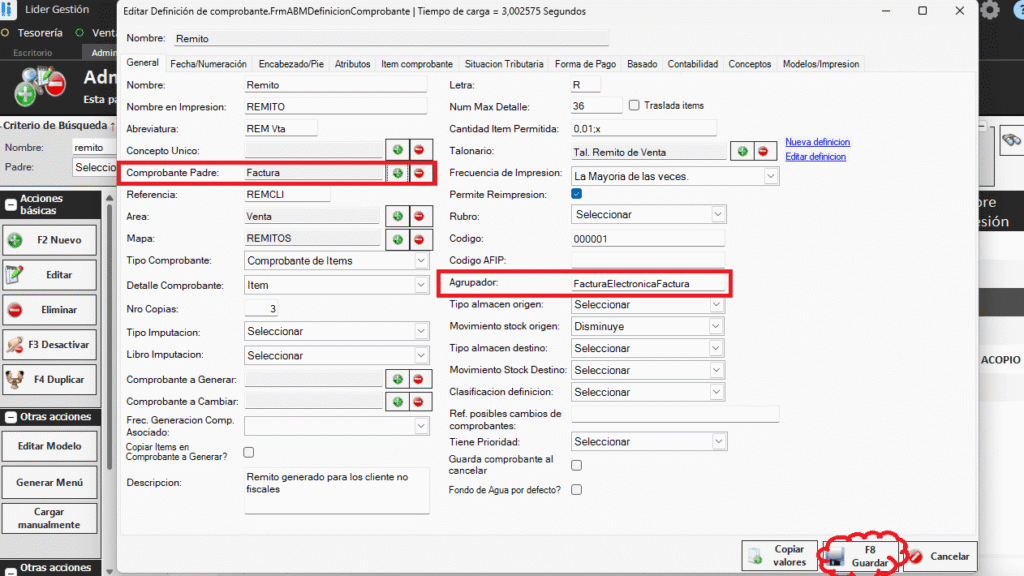The width and height of the screenshot is (1024, 576).
Task: Click green add icon for Area field
Action: coord(397,216)
